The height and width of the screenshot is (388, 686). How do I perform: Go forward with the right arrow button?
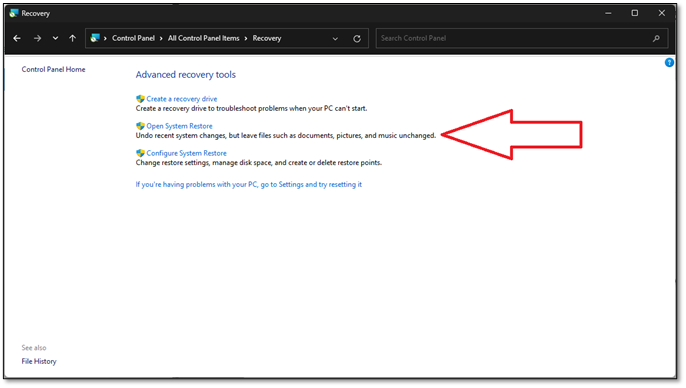[x=37, y=38]
